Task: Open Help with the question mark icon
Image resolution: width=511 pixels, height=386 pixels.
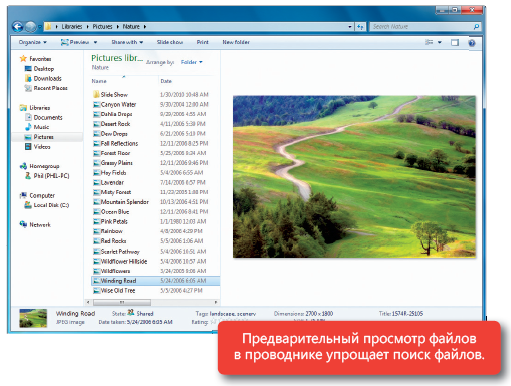Action: [x=472, y=43]
